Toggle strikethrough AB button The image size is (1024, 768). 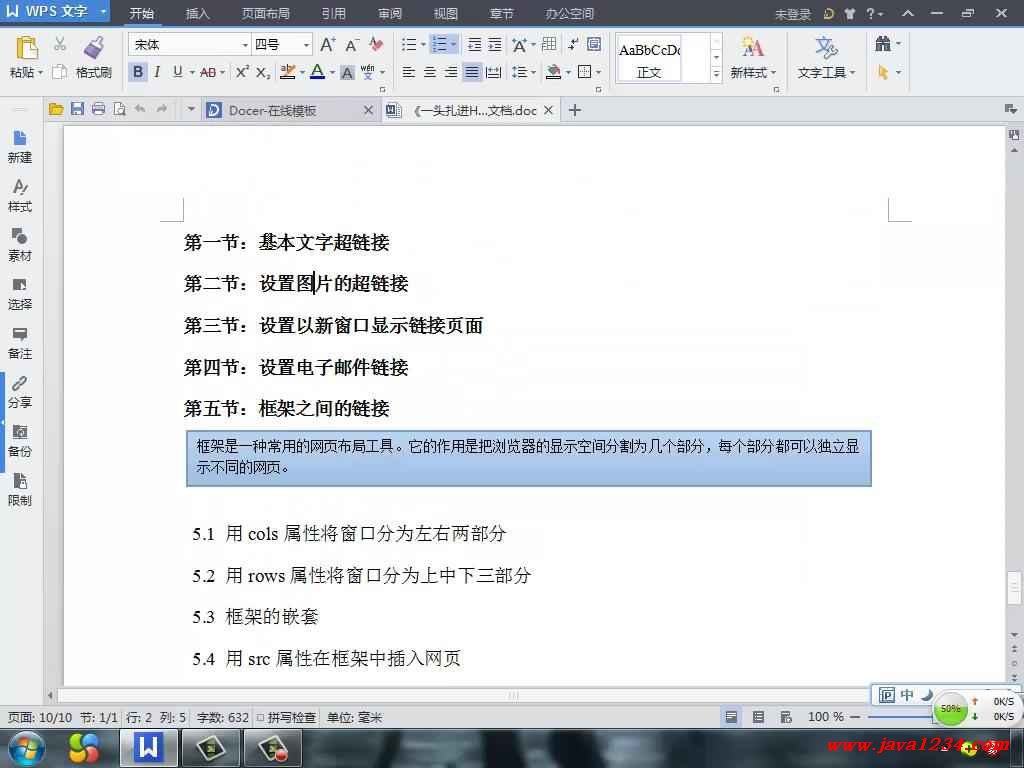tap(208, 72)
